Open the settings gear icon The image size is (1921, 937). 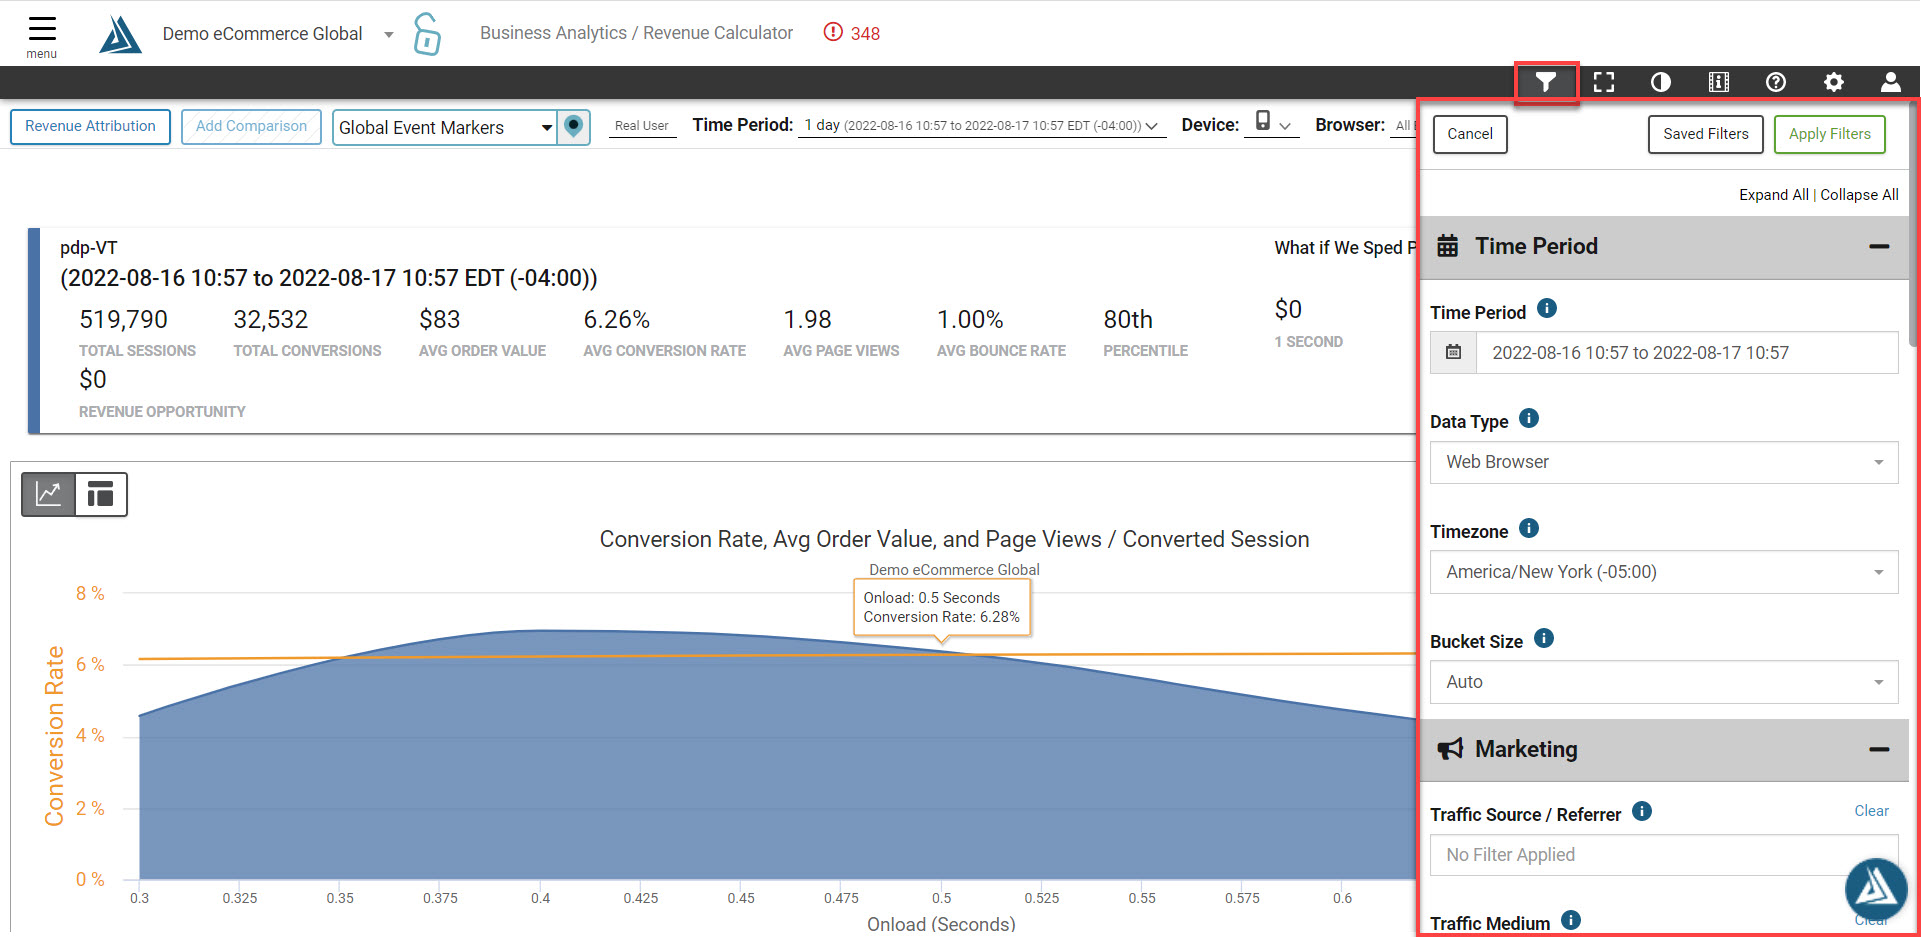[1833, 82]
